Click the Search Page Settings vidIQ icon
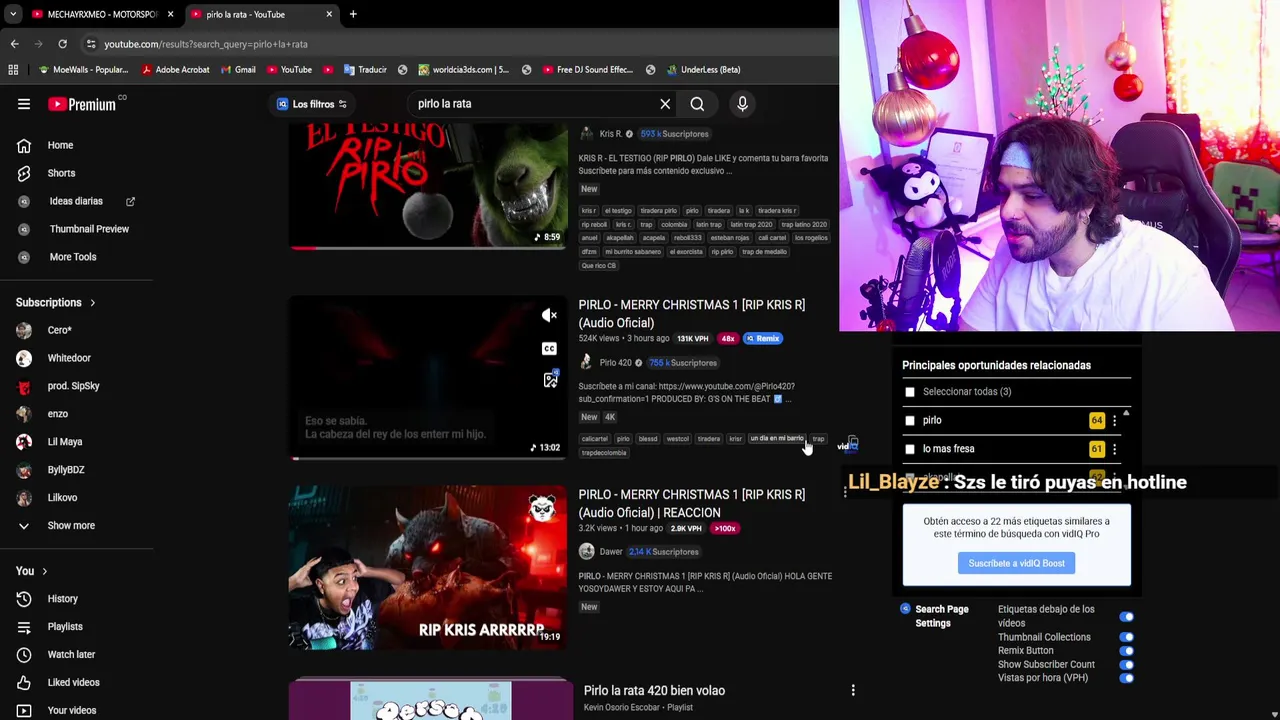Screen dimensions: 1280x720 (905, 609)
